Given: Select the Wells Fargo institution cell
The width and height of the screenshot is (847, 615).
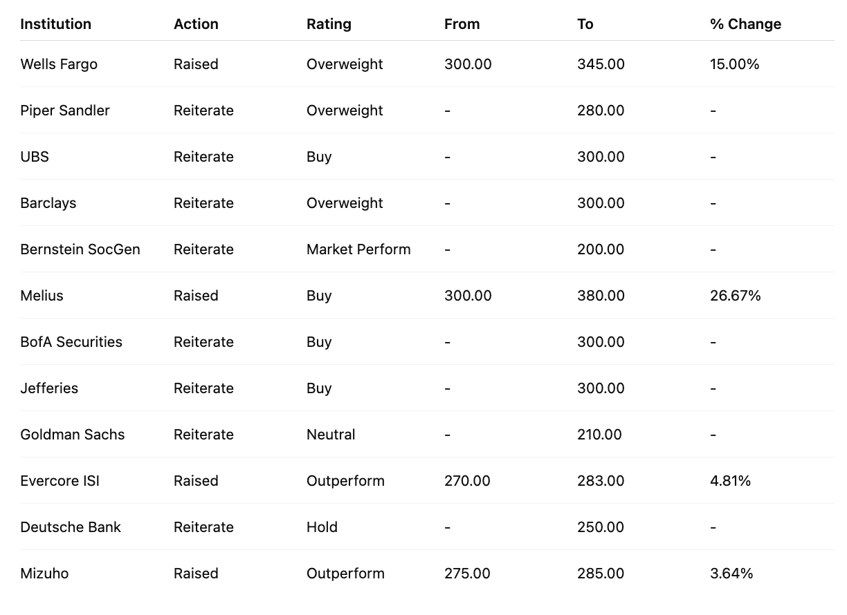Looking at the screenshot, I should point(59,64).
